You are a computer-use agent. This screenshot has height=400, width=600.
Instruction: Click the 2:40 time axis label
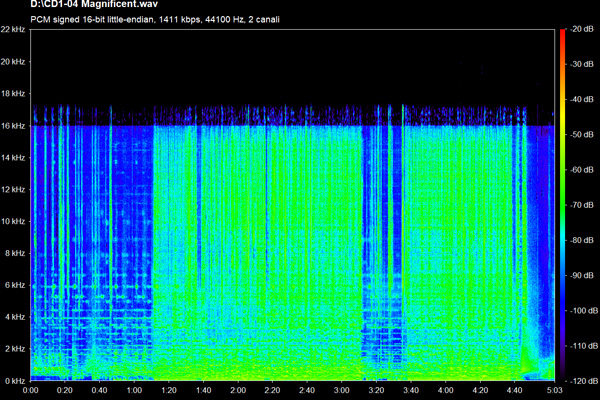point(307,390)
